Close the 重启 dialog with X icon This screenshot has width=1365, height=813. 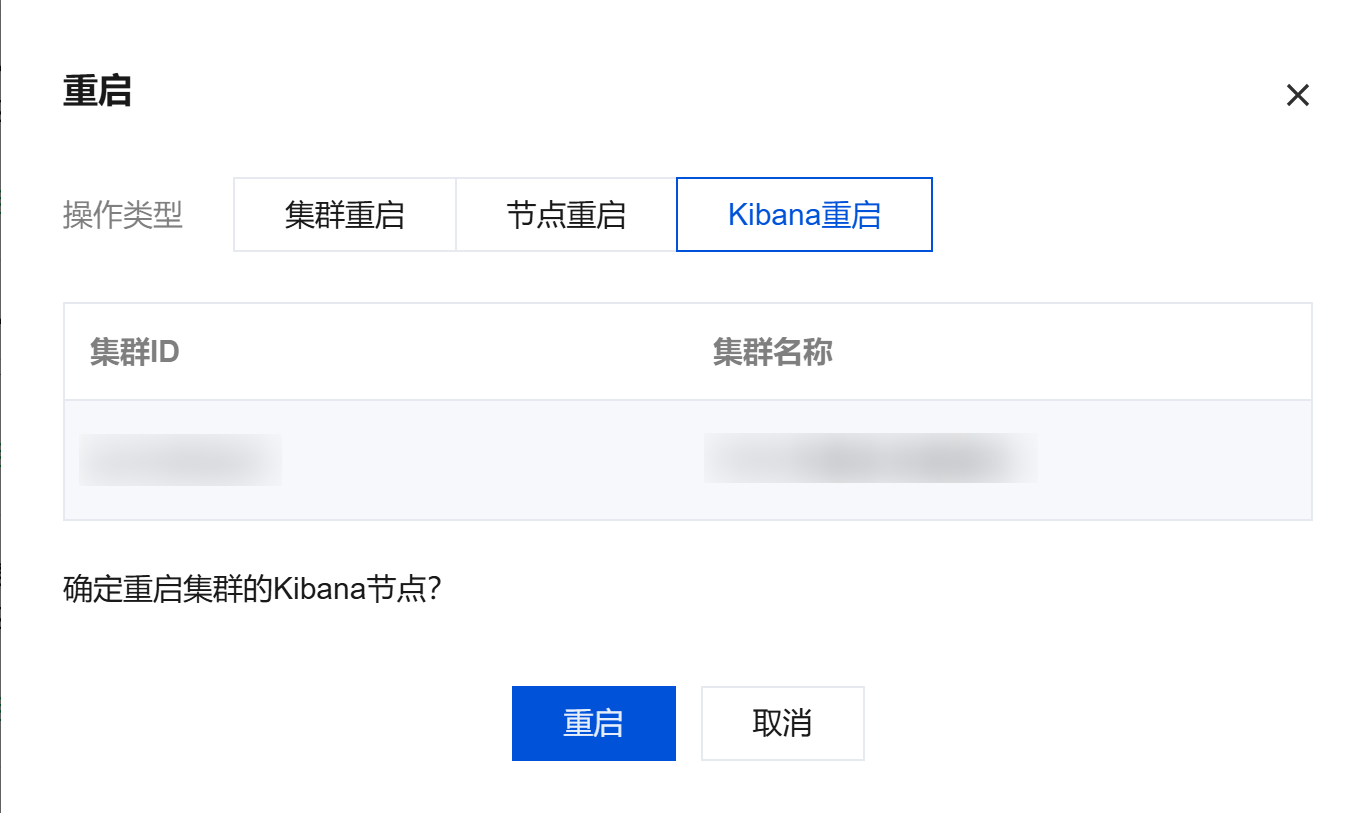pos(1297,96)
